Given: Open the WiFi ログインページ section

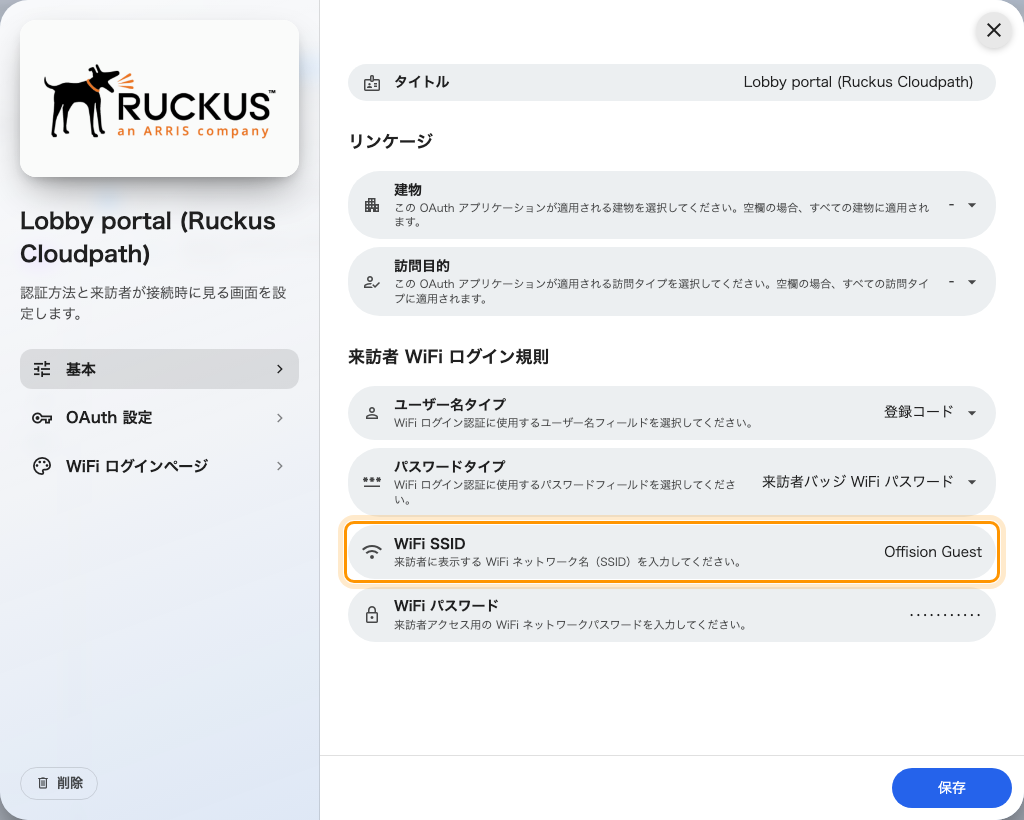Looking at the screenshot, I should pos(159,466).
